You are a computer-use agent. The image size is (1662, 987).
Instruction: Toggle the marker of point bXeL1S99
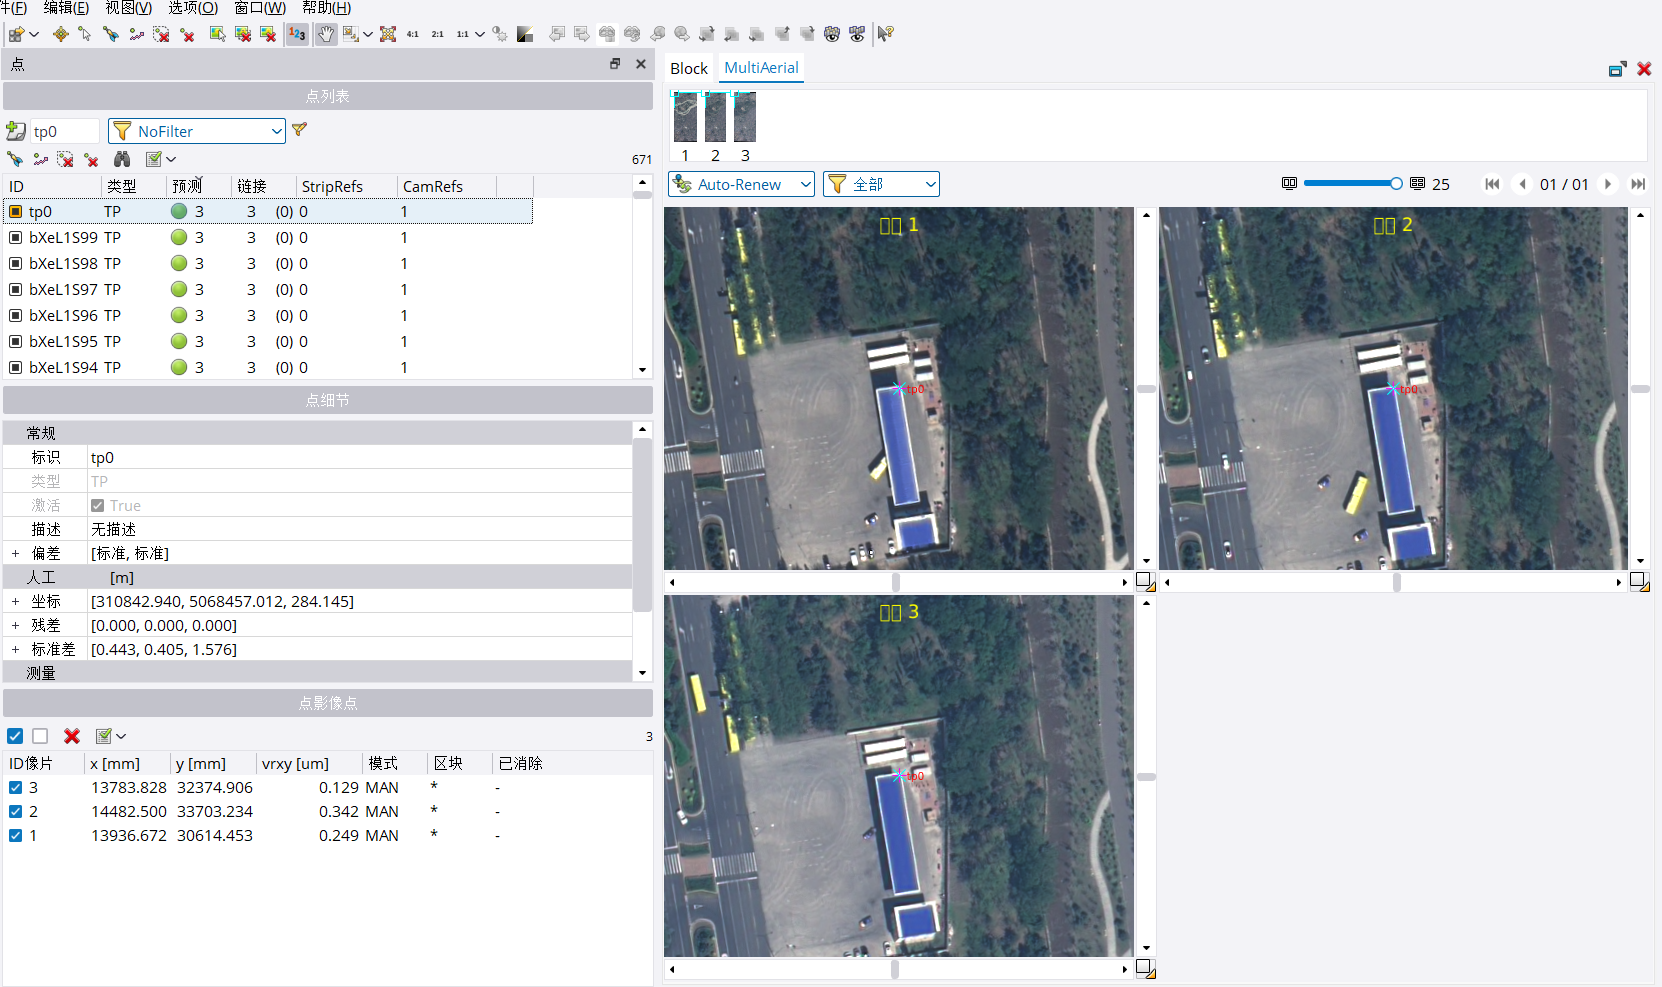coord(15,238)
